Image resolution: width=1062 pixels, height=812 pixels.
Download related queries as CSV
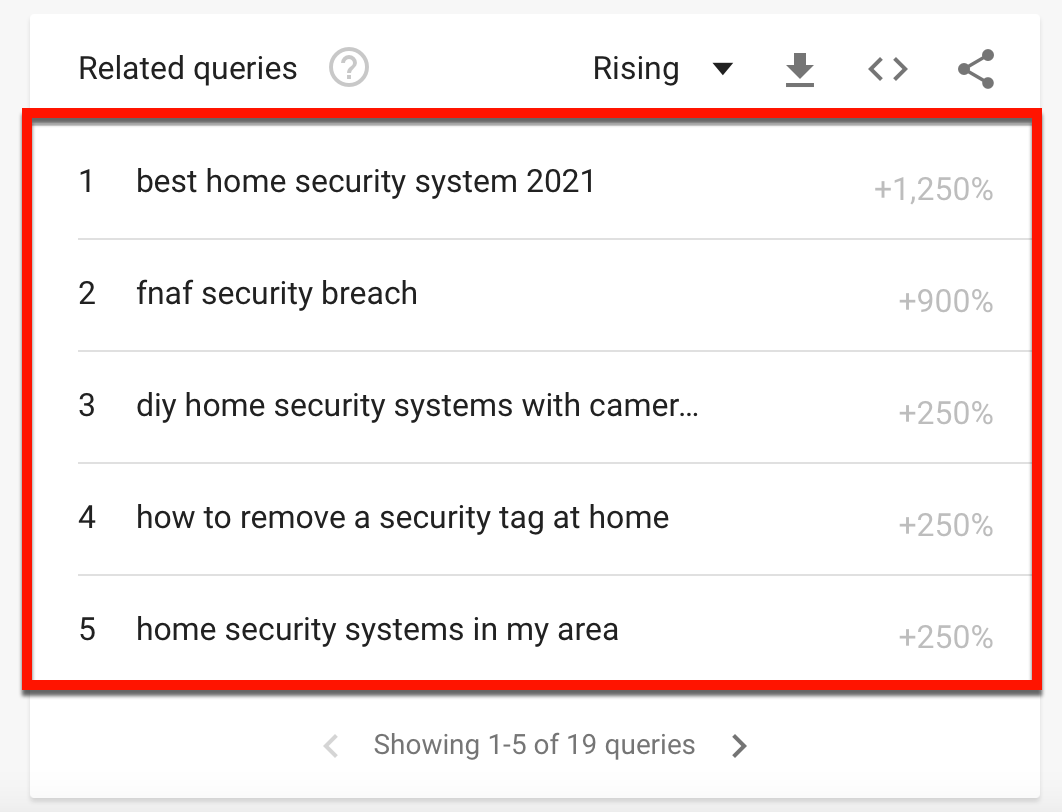pos(800,69)
